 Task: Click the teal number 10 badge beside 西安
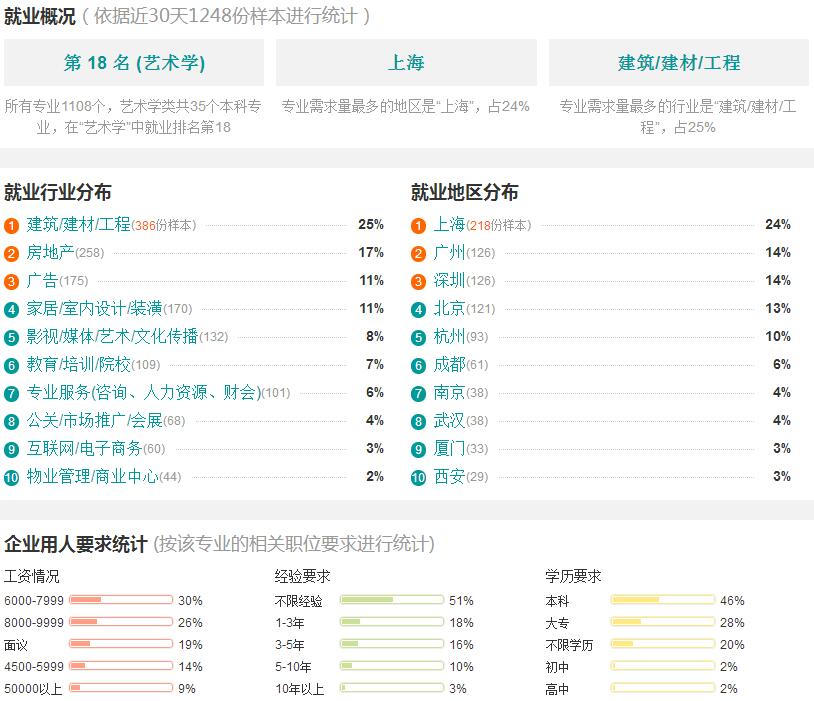click(x=418, y=478)
